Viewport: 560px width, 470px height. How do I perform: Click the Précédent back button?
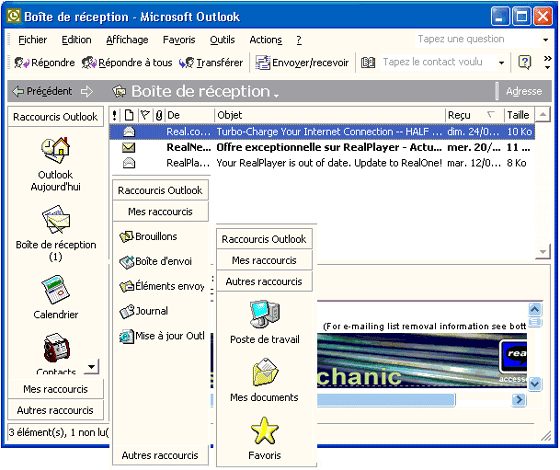click(x=42, y=91)
